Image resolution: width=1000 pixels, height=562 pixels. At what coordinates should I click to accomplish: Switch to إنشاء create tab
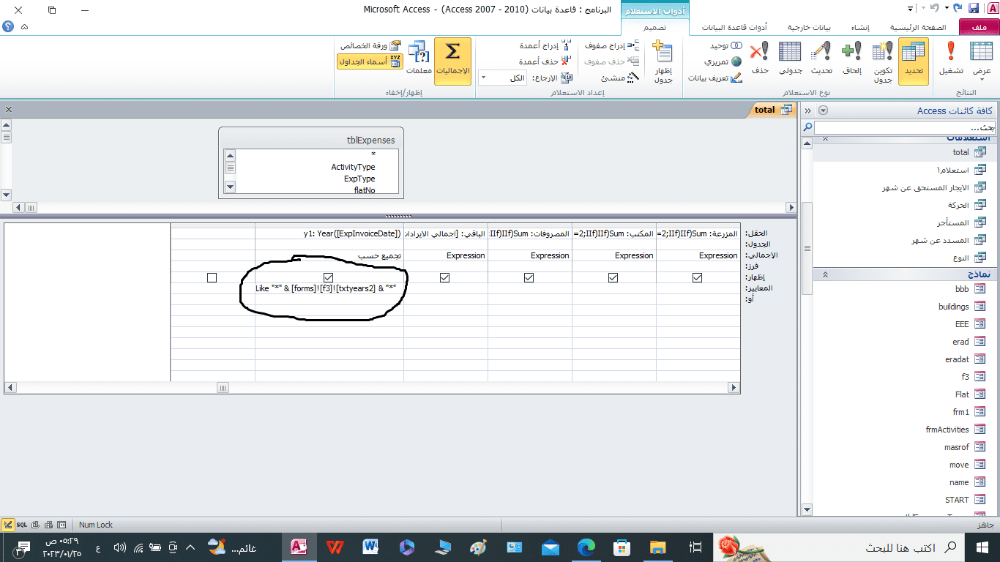coord(860,27)
